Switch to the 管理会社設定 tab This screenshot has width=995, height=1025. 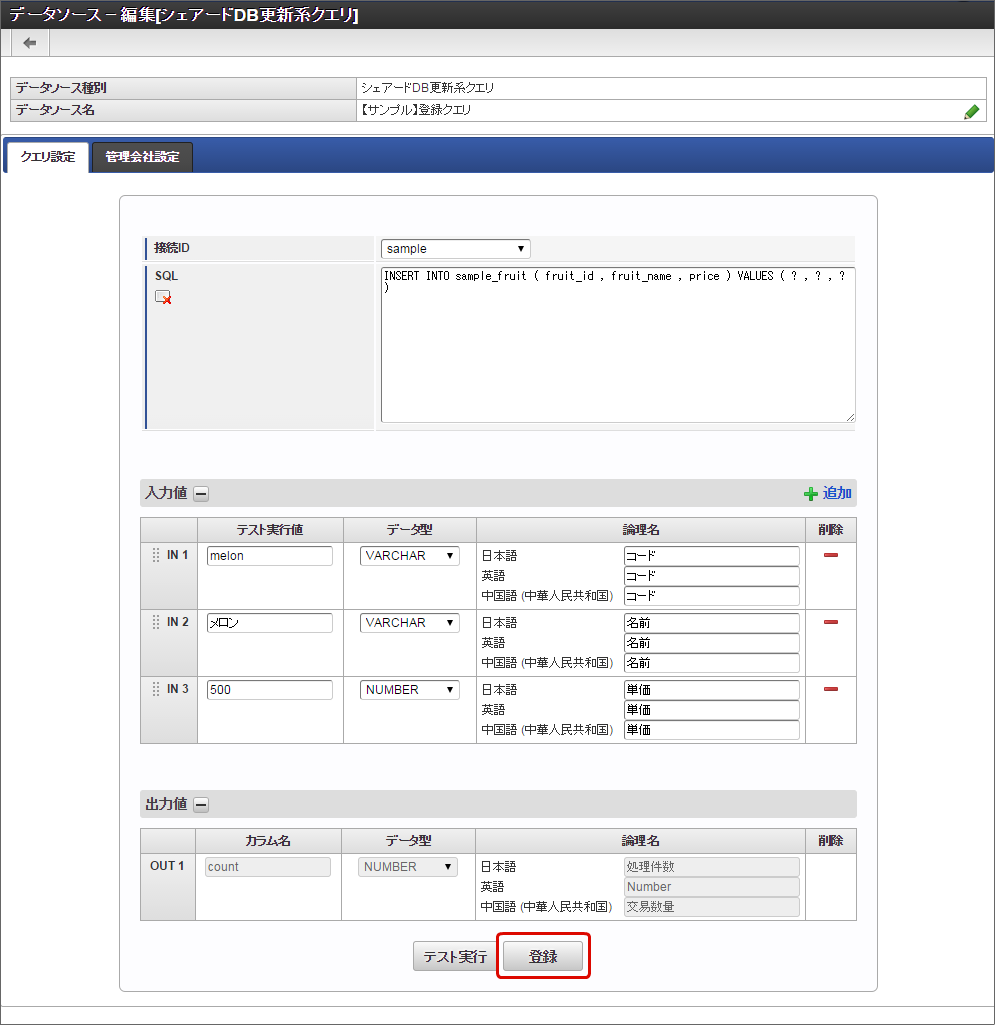tap(143, 157)
